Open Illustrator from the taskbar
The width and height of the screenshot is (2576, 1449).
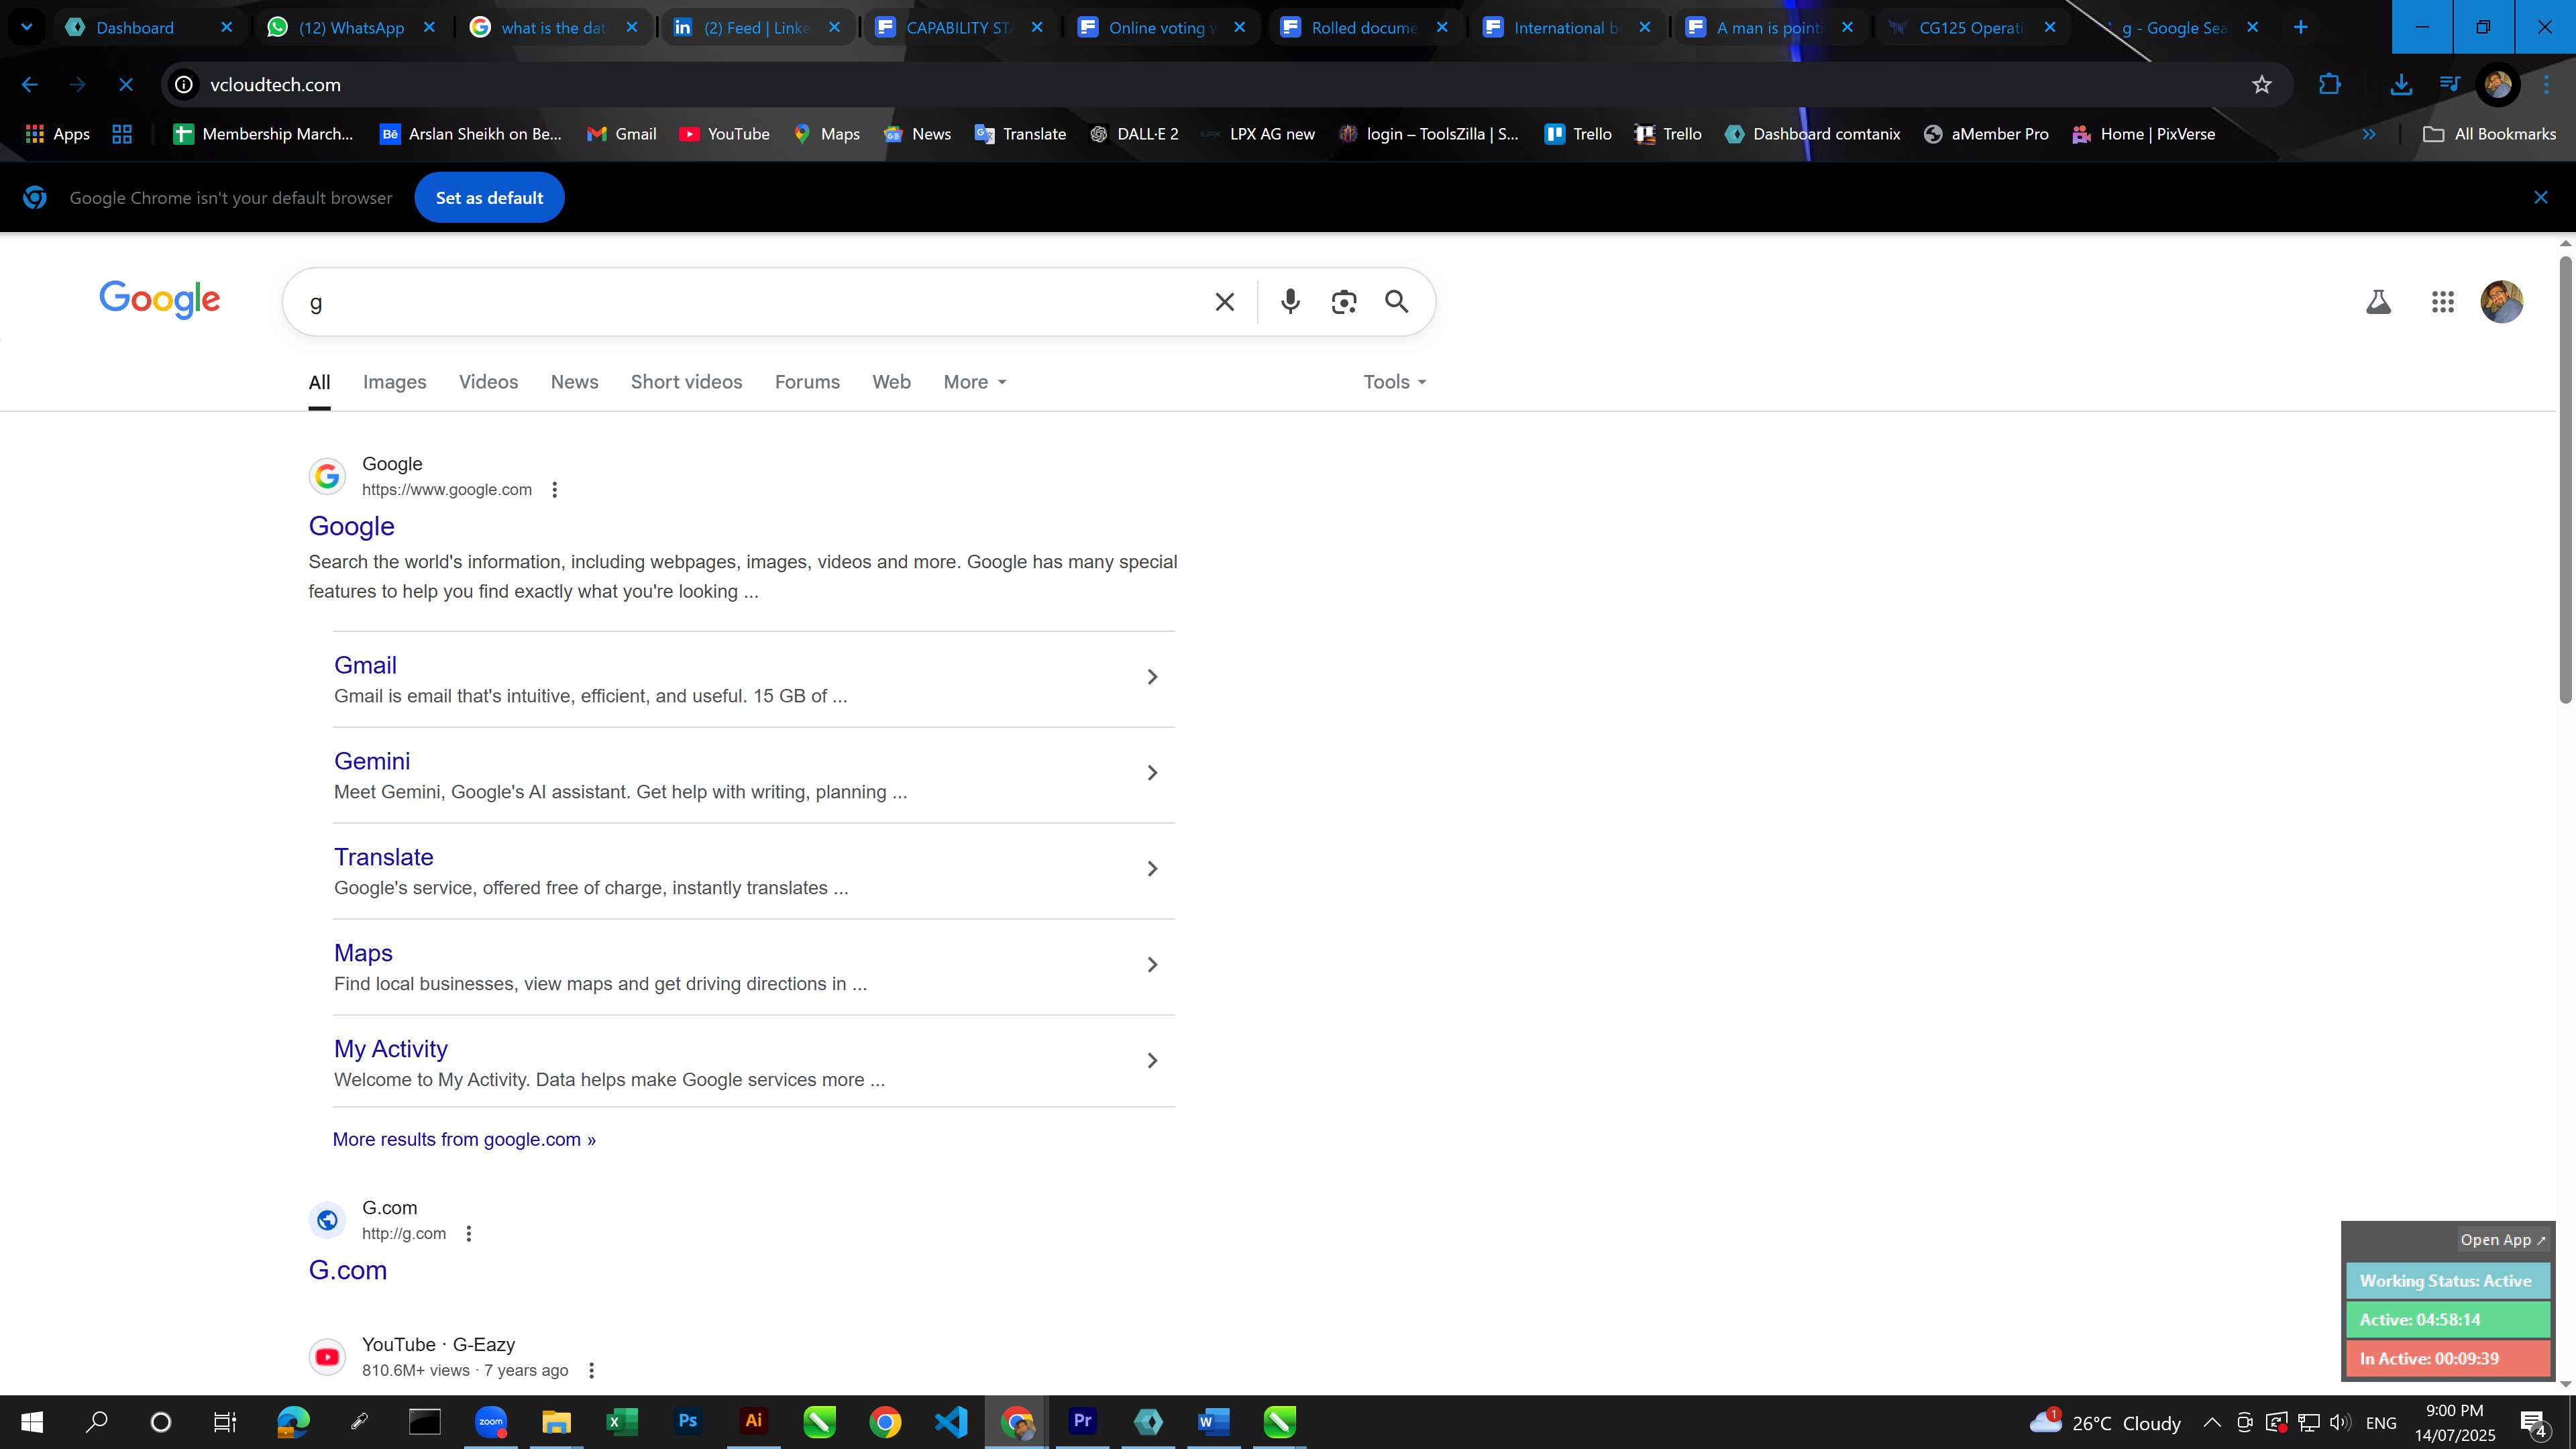coord(753,1421)
